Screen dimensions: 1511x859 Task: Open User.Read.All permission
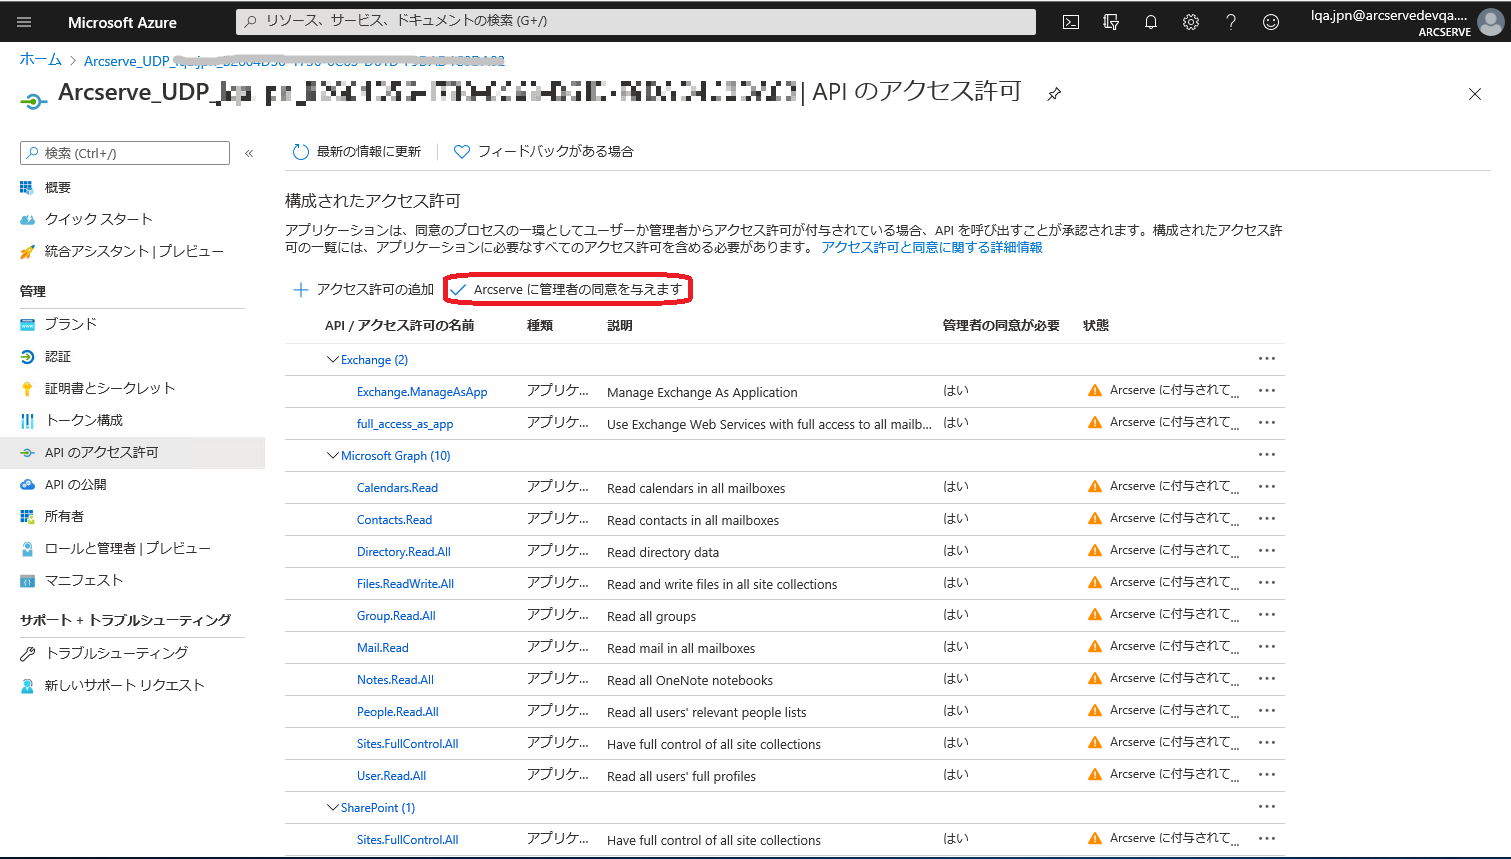391,776
